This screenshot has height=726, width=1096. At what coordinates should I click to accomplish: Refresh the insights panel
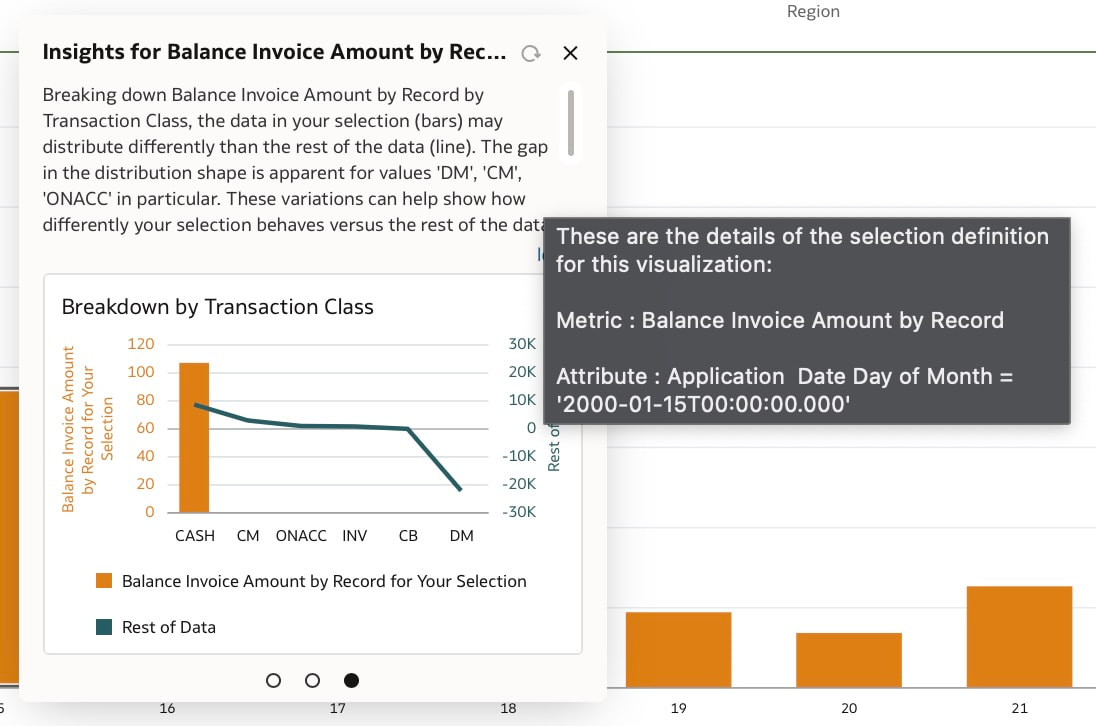pos(531,53)
